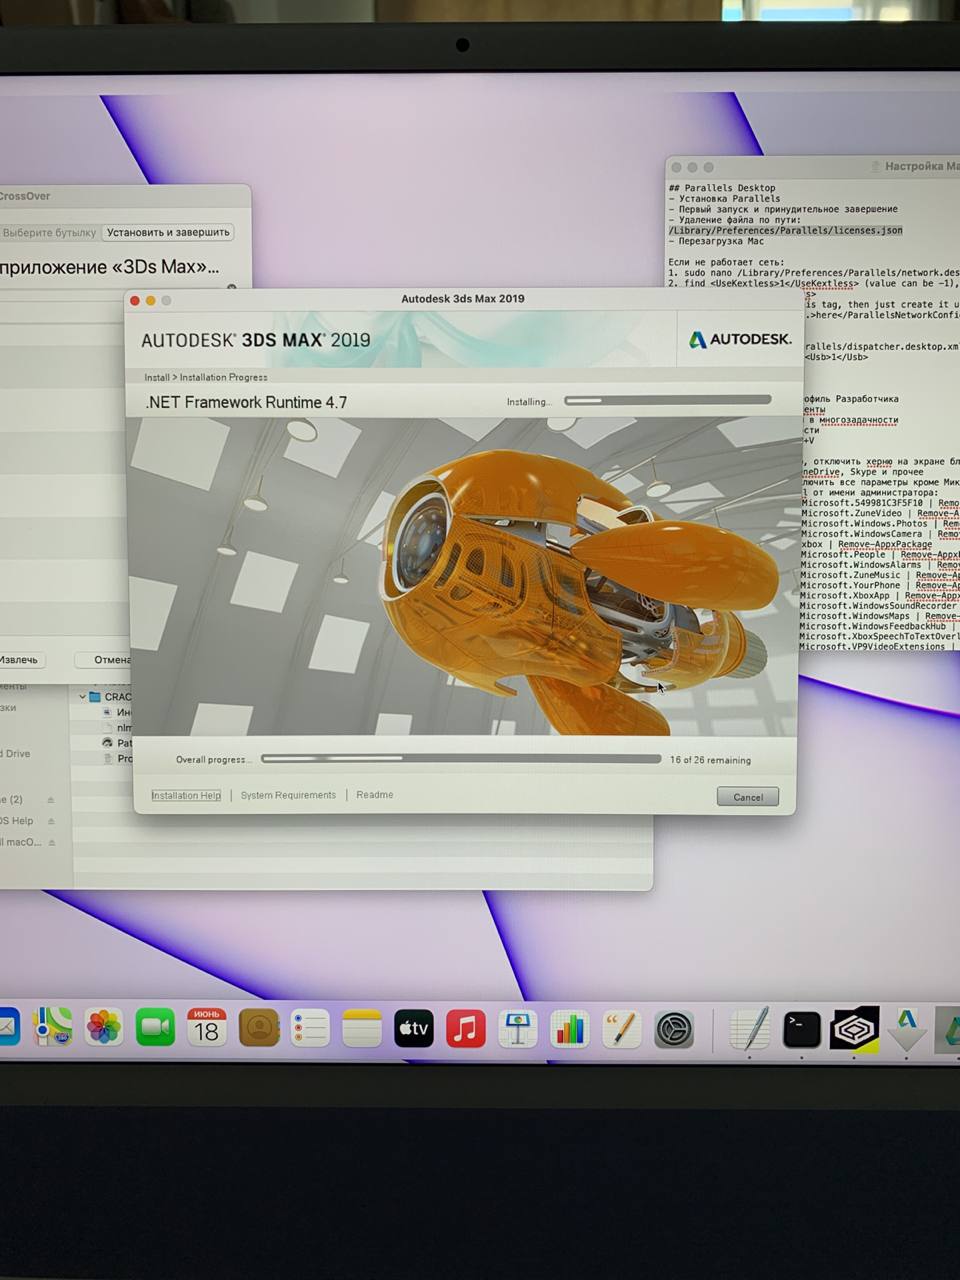
Task: Open Terminal from the Dock
Action: click(802, 1029)
